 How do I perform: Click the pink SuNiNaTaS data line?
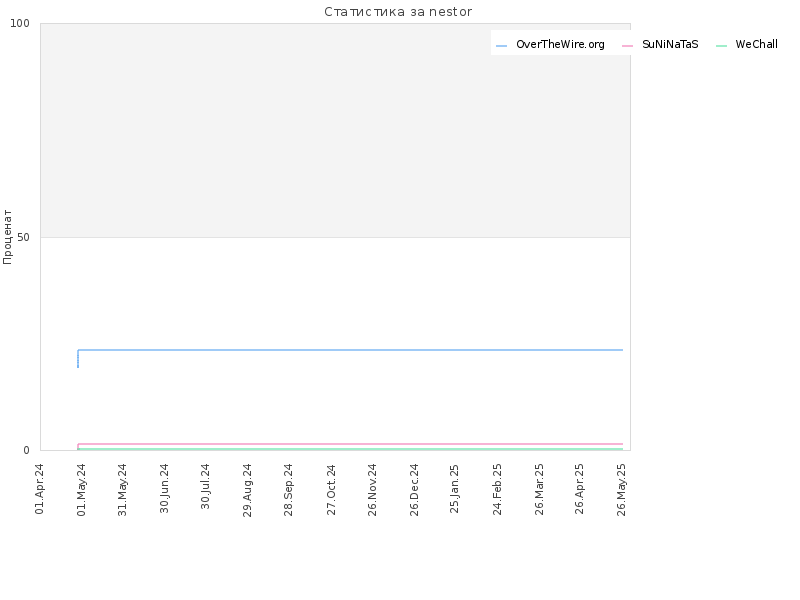(350, 444)
